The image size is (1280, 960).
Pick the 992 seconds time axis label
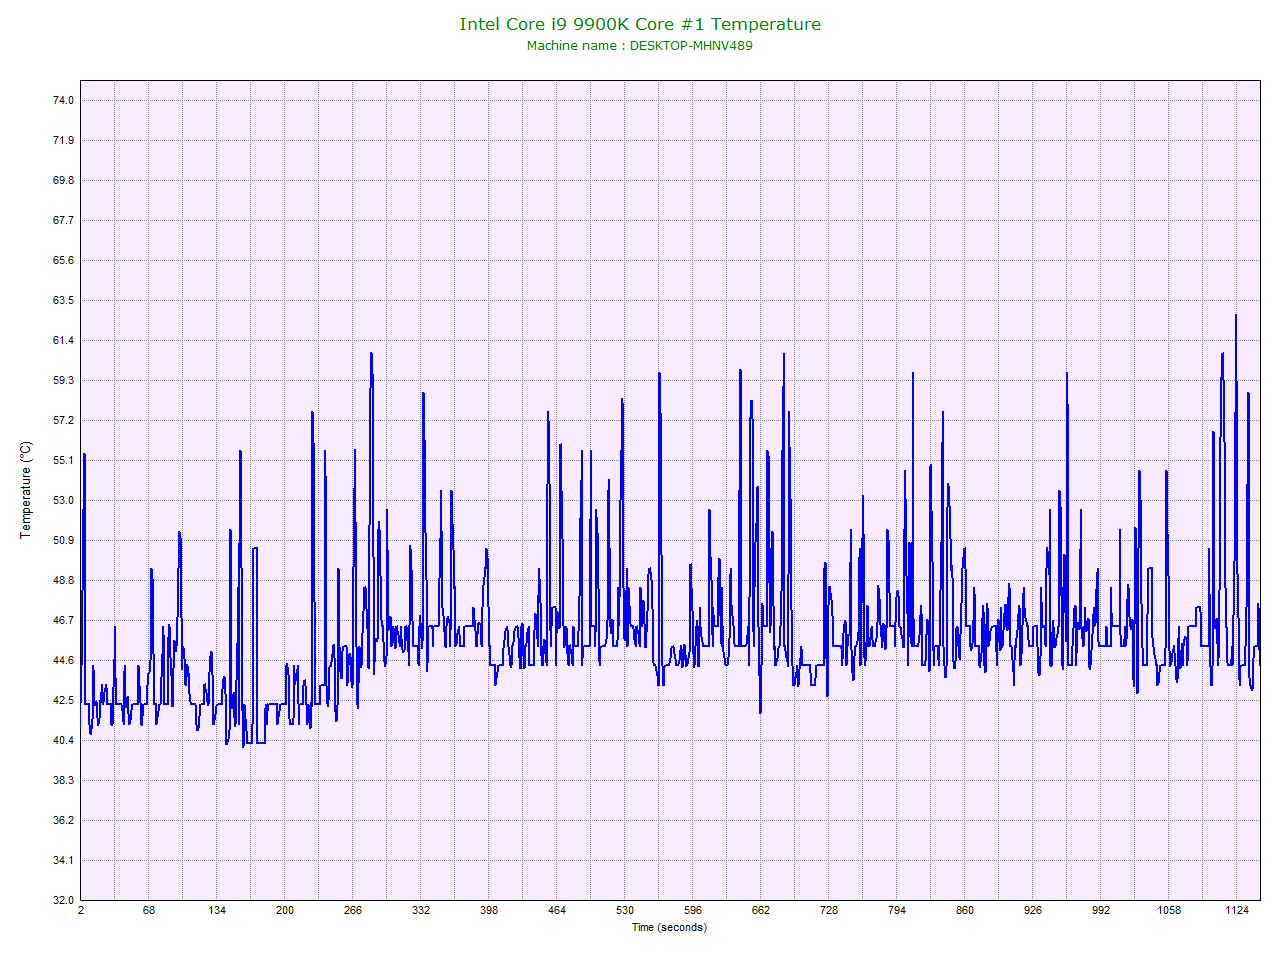point(1101,910)
